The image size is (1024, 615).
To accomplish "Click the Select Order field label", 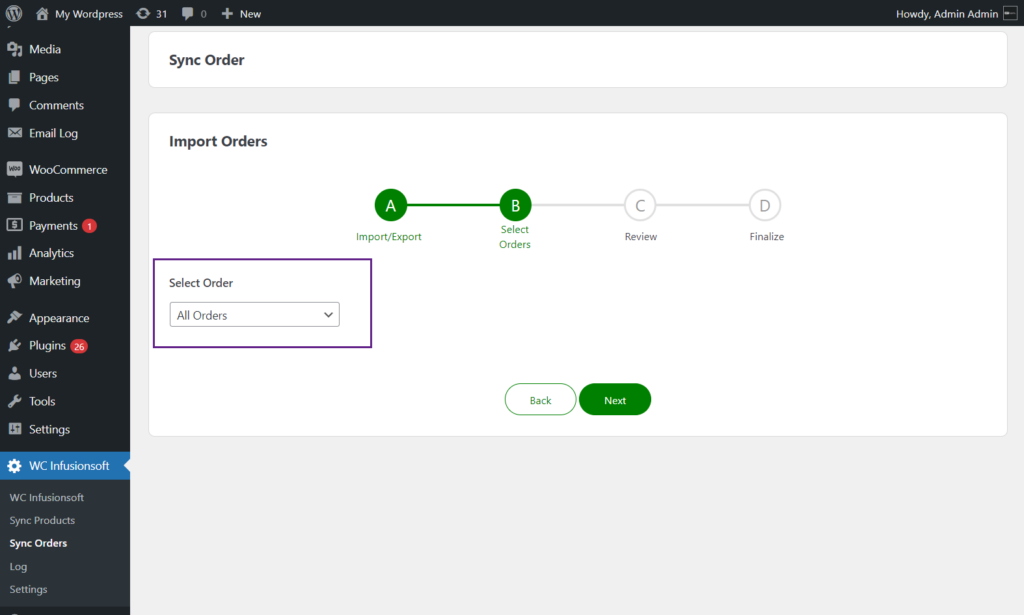I will [x=201, y=283].
